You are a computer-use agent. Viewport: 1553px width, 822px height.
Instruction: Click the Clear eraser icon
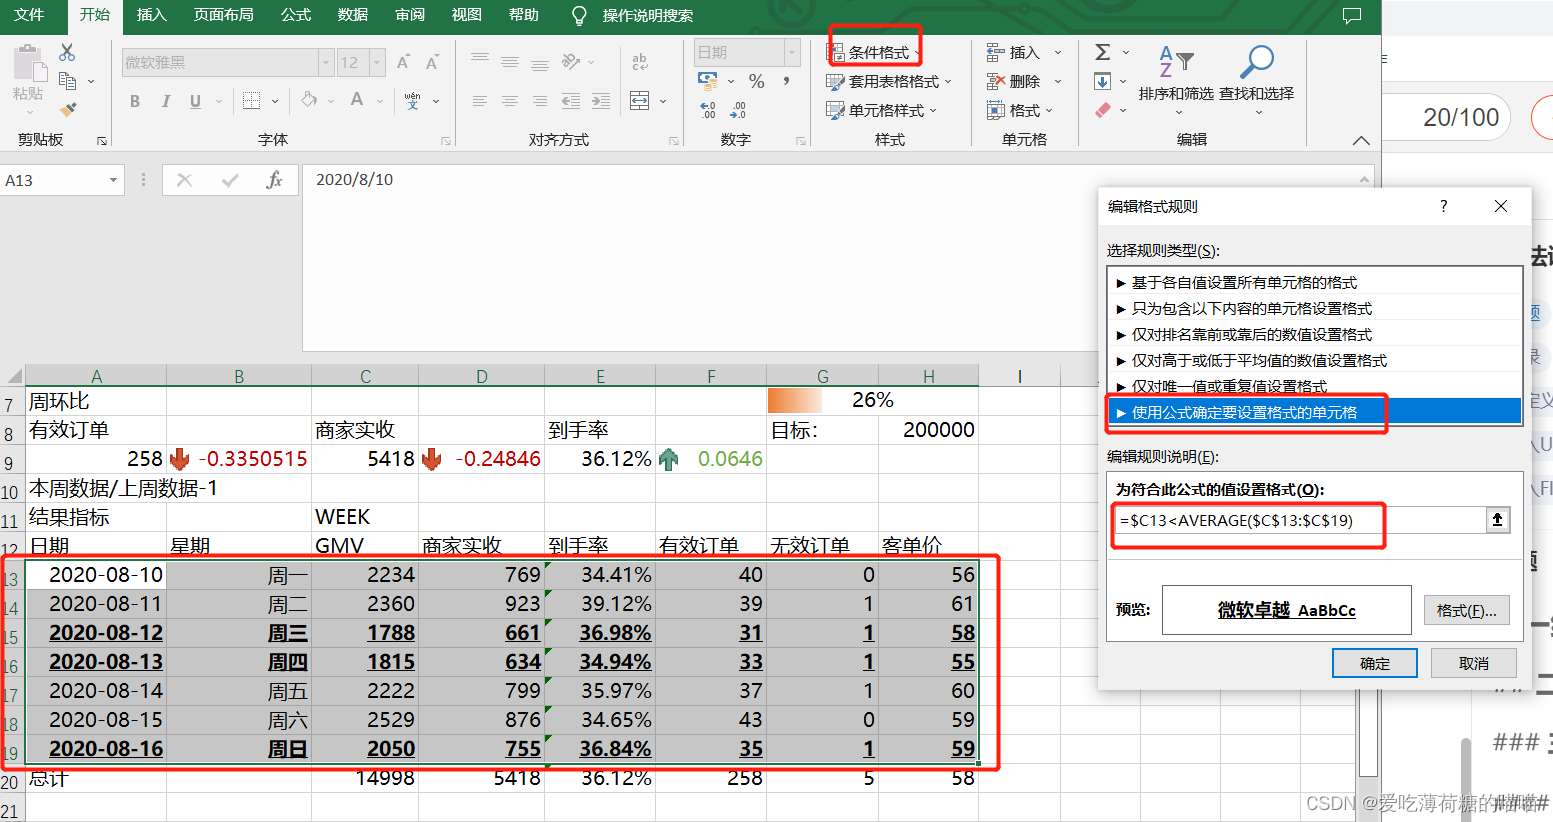(x=1103, y=110)
